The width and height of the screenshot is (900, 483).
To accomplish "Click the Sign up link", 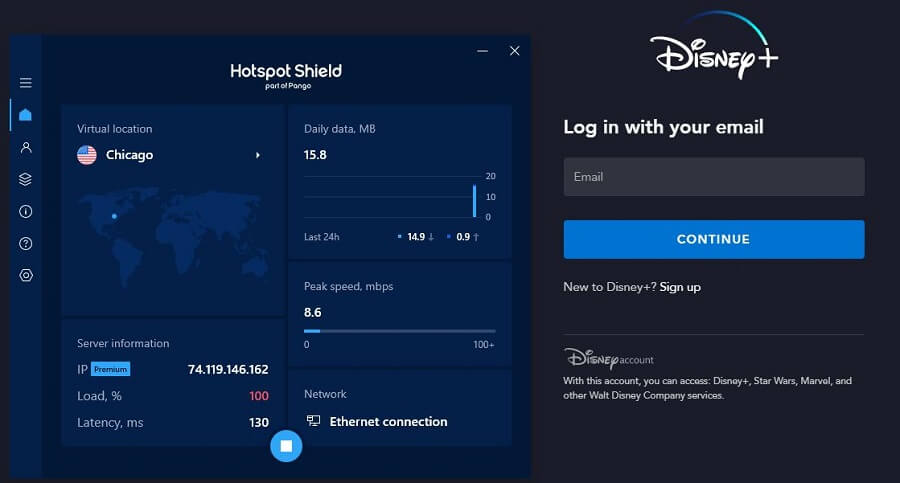I will click(x=680, y=287).
